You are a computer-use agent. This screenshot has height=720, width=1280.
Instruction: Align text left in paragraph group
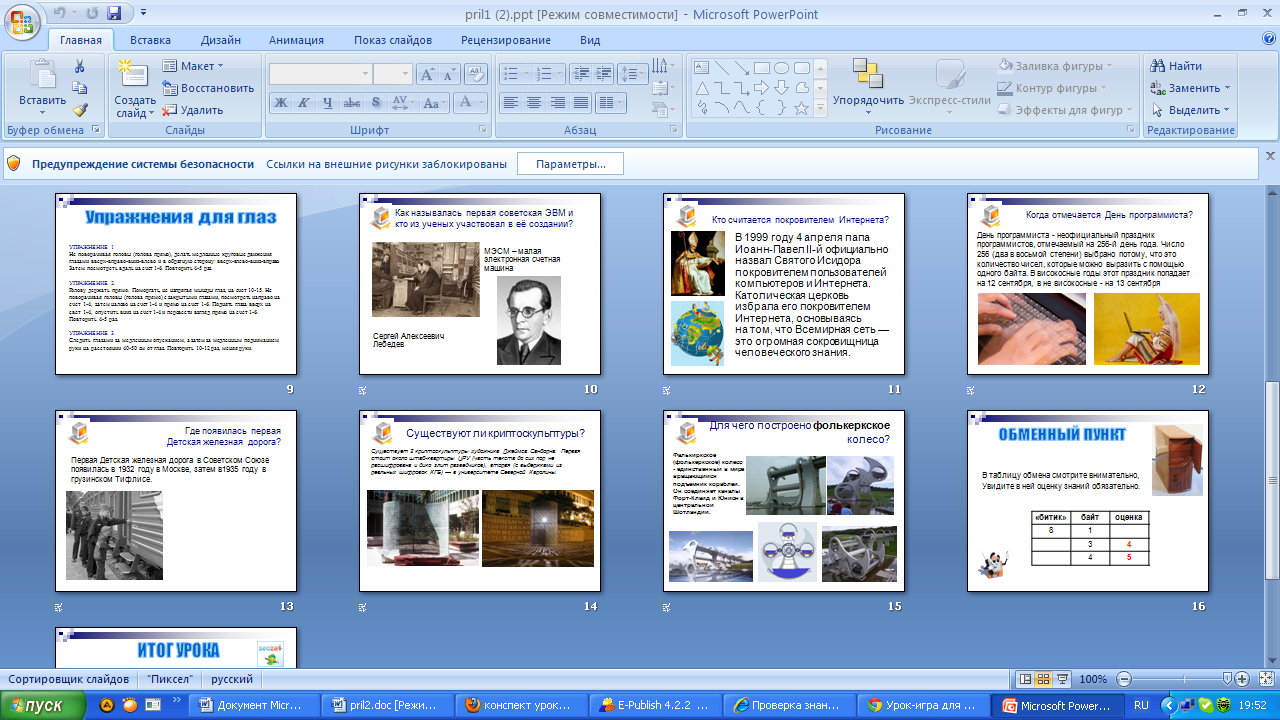pos(511,102)
